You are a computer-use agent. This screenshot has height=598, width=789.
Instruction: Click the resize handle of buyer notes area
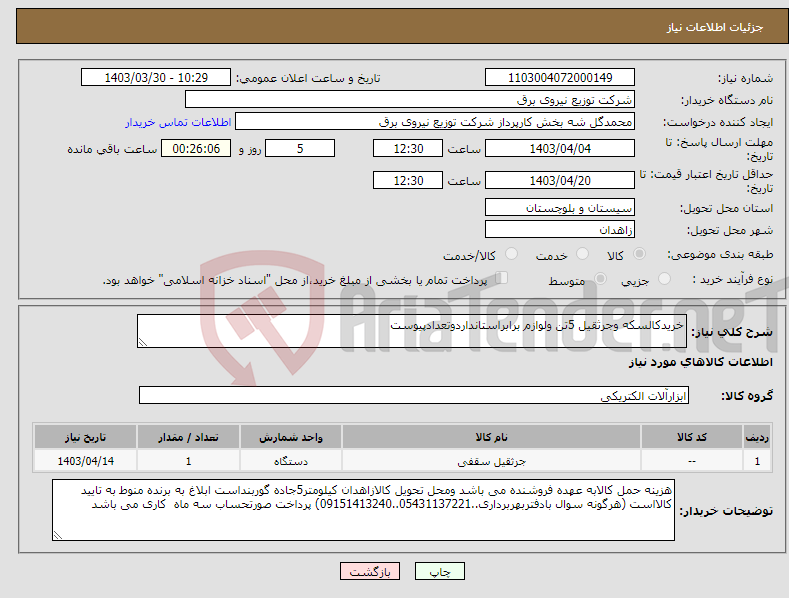[x=58, y=535]
